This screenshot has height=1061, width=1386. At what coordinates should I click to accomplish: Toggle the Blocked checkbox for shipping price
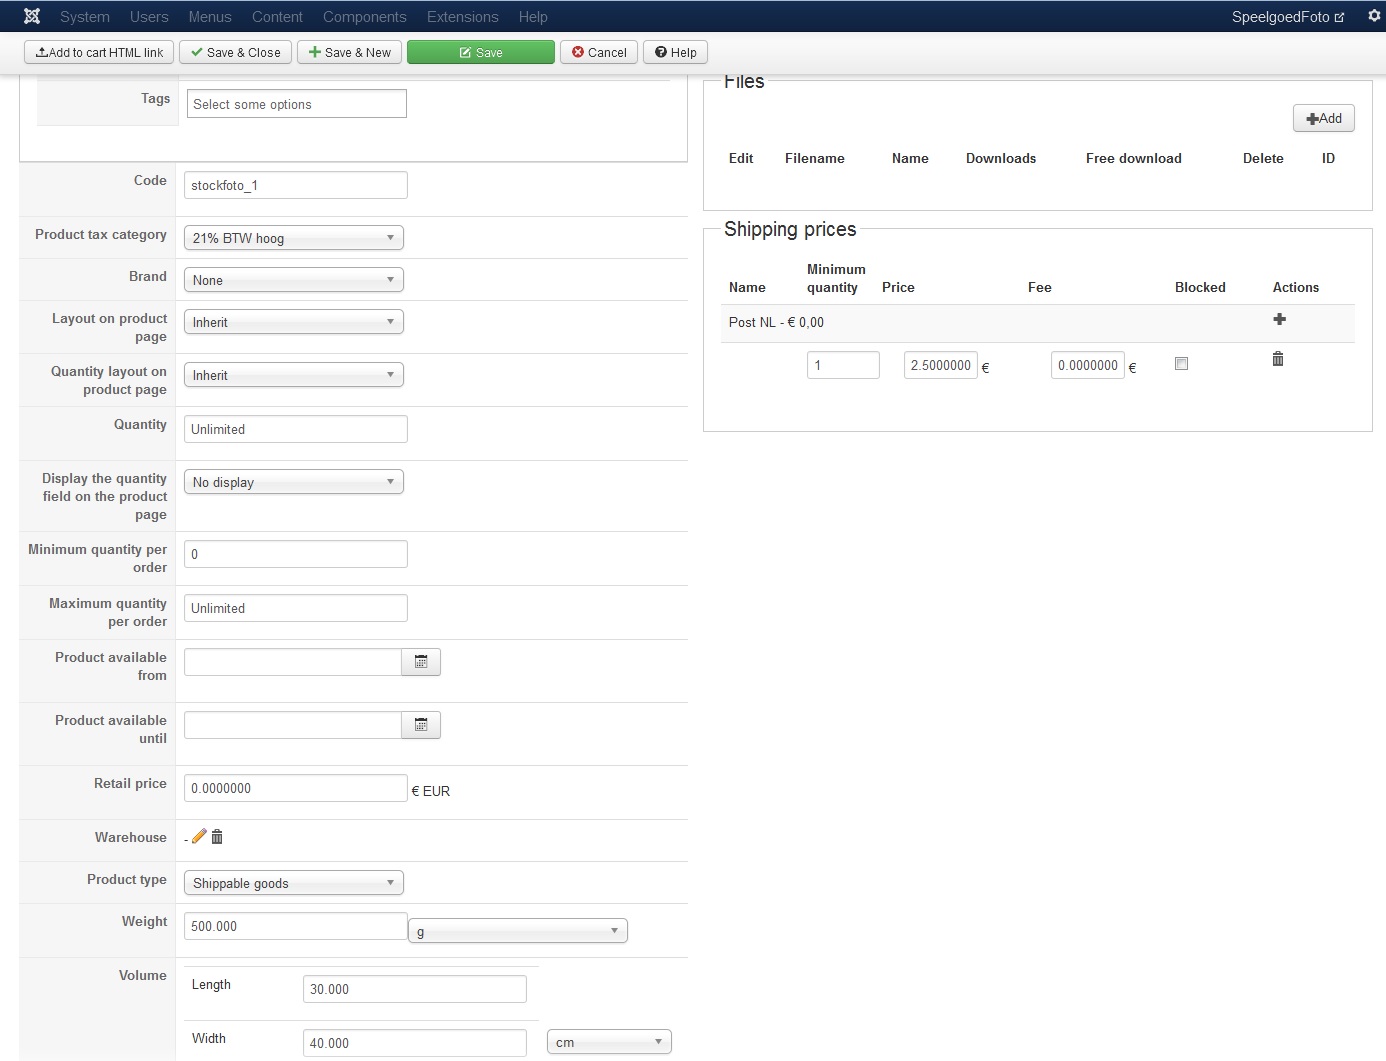click(x=1181, y=364)
